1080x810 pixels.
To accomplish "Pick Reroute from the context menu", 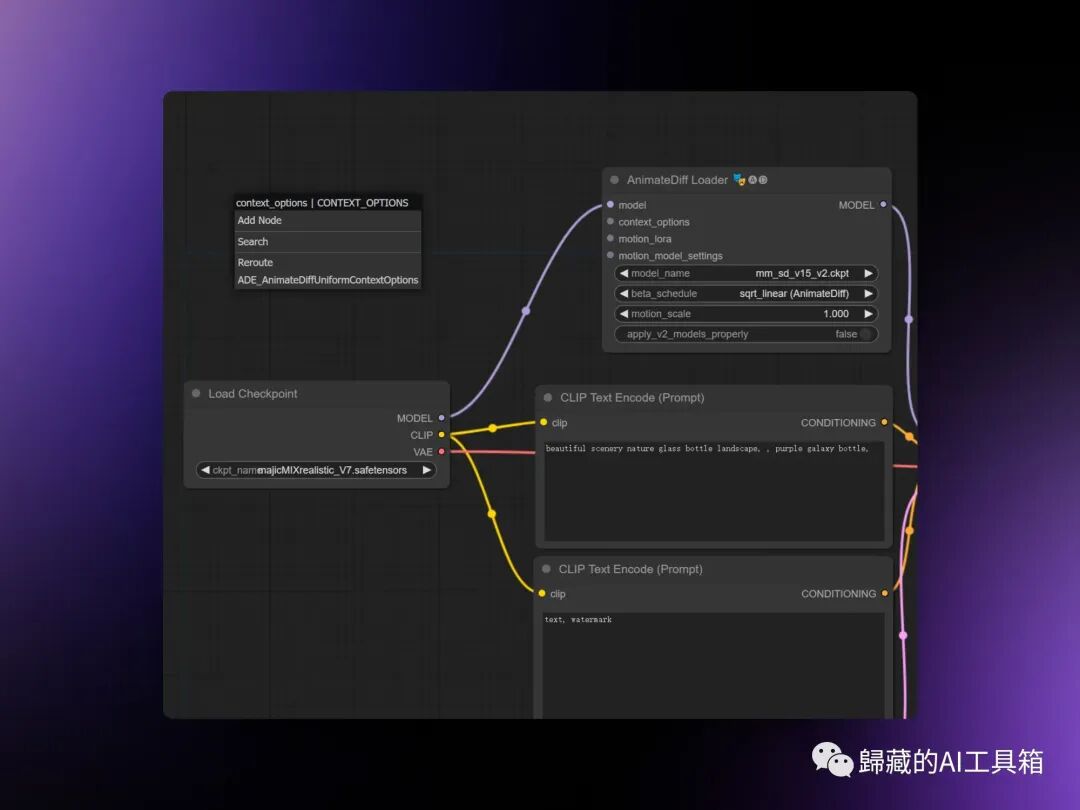I will 328,262.
